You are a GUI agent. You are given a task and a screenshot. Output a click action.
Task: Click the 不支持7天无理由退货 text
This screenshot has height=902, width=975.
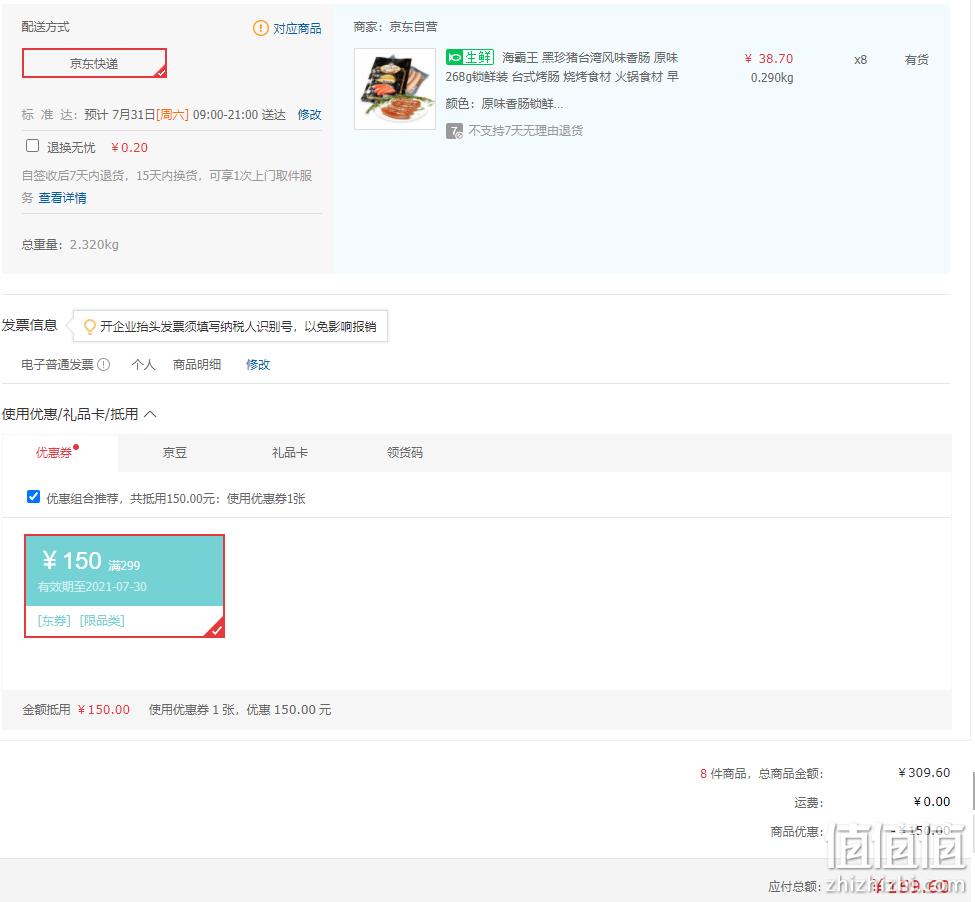coord(525,131)
